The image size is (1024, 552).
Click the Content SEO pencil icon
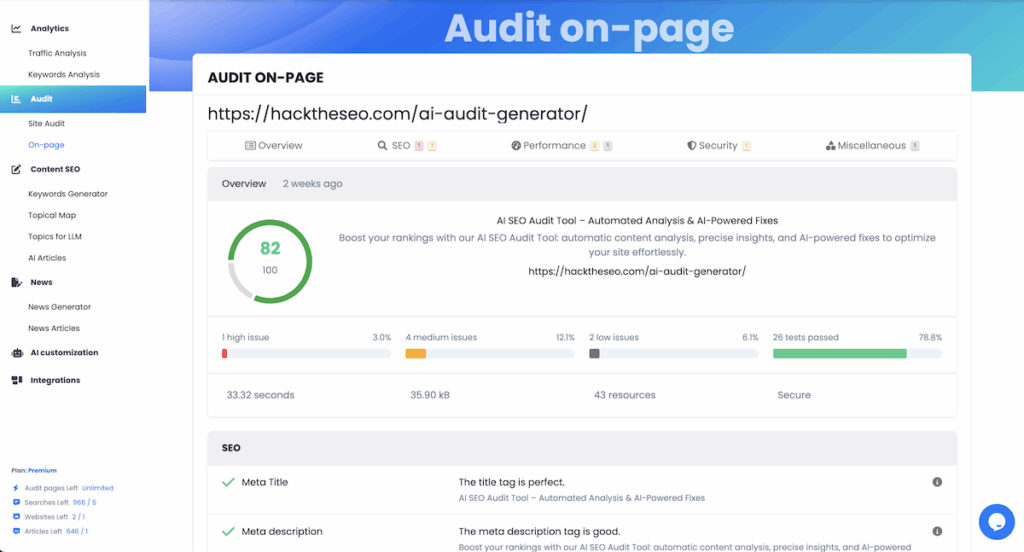[x=16, y=169]
